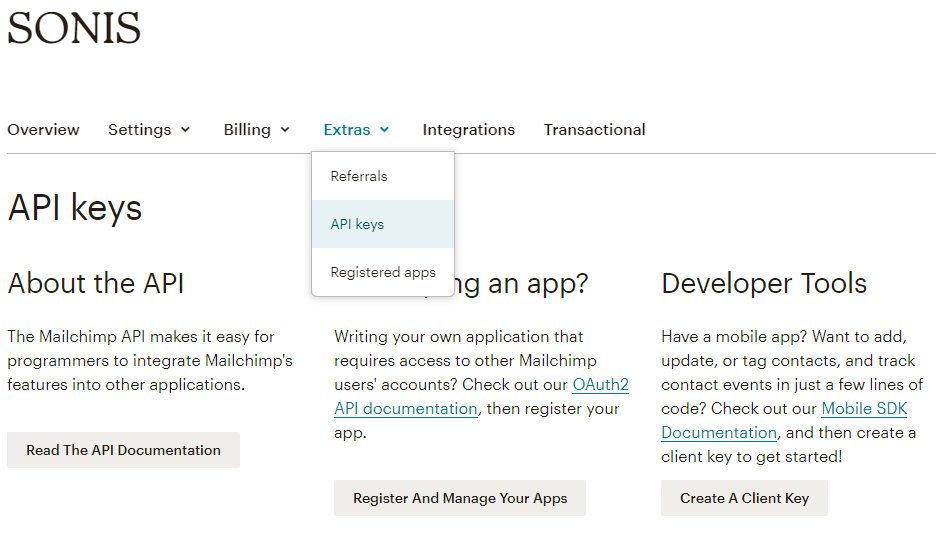This screenshot has width=936, height=534.
Task: Click Register And Manage Your Apps button
Action: point(460,498)
